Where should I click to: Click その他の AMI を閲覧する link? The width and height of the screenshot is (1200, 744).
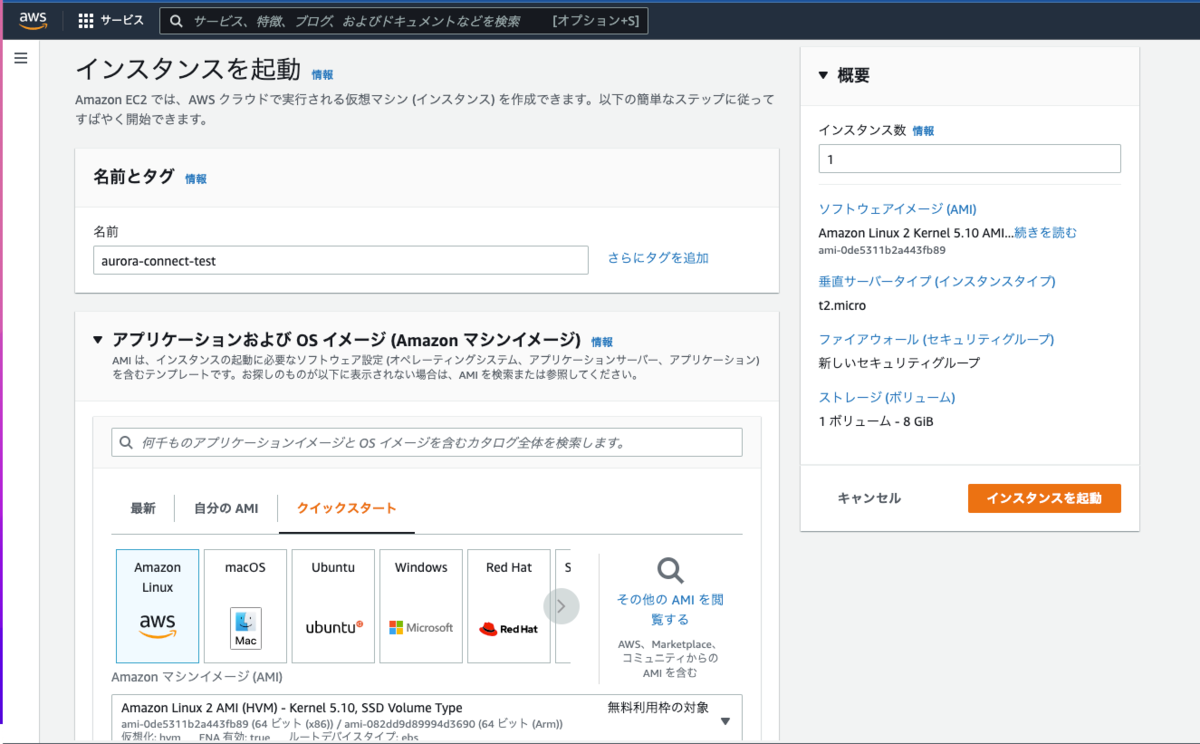670,609
